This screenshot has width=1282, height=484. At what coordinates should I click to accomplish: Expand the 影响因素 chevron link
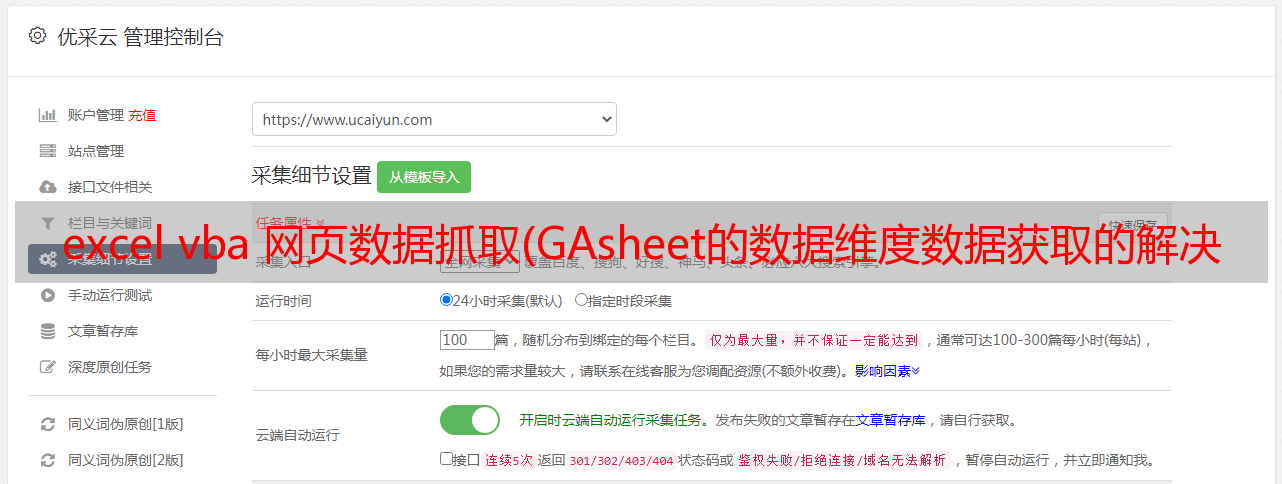[x=887, y=371]
